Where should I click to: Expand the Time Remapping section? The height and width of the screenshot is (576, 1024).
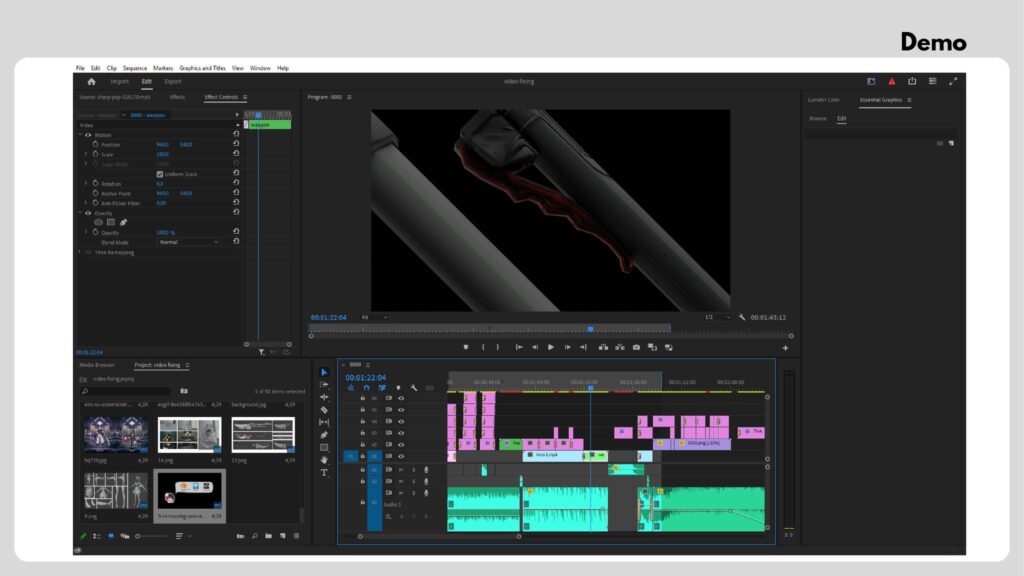(x=79, y=251)
